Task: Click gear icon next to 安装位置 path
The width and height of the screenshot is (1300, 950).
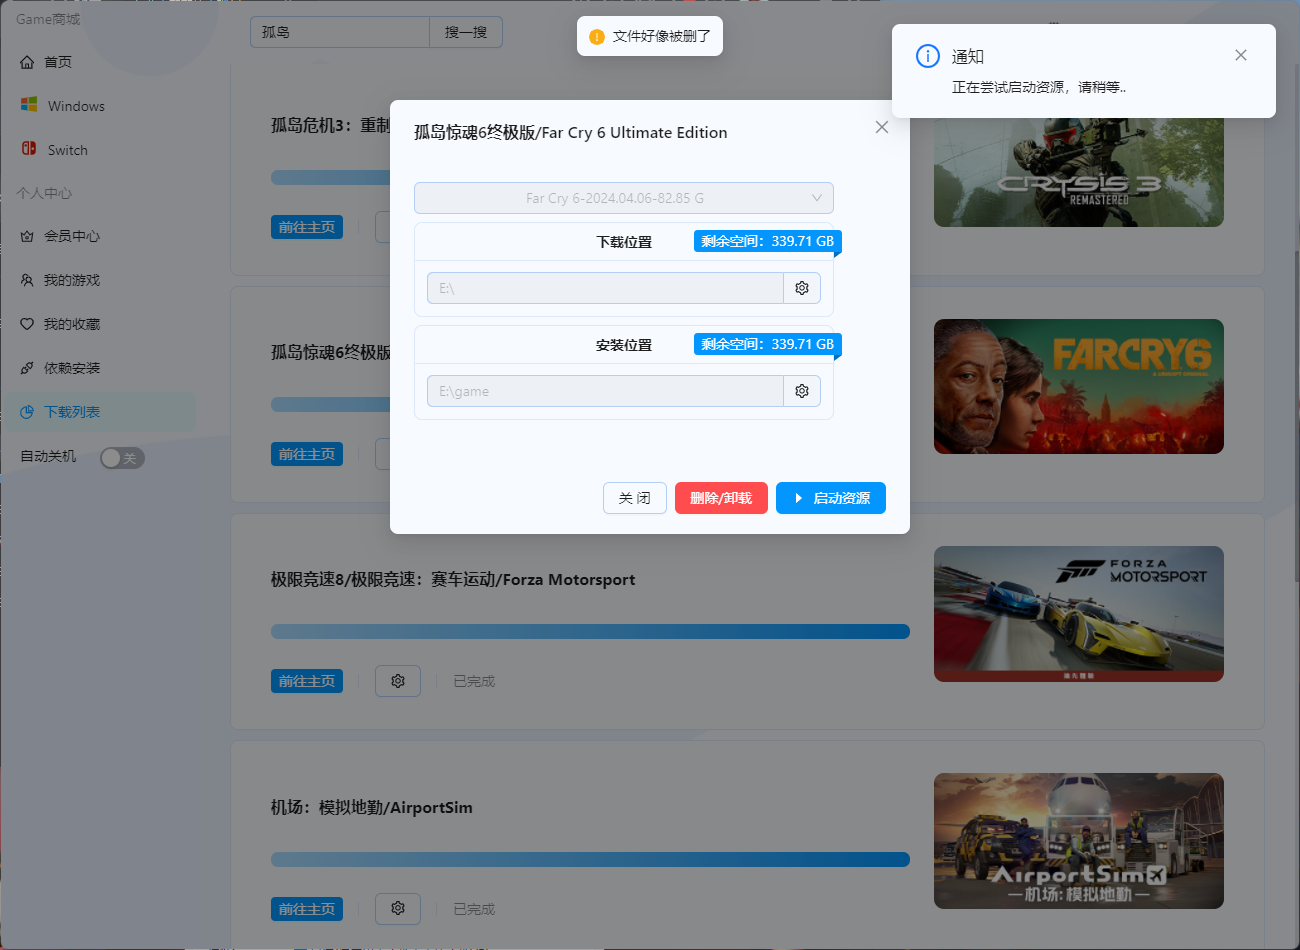Action: [x=802, y=391]
